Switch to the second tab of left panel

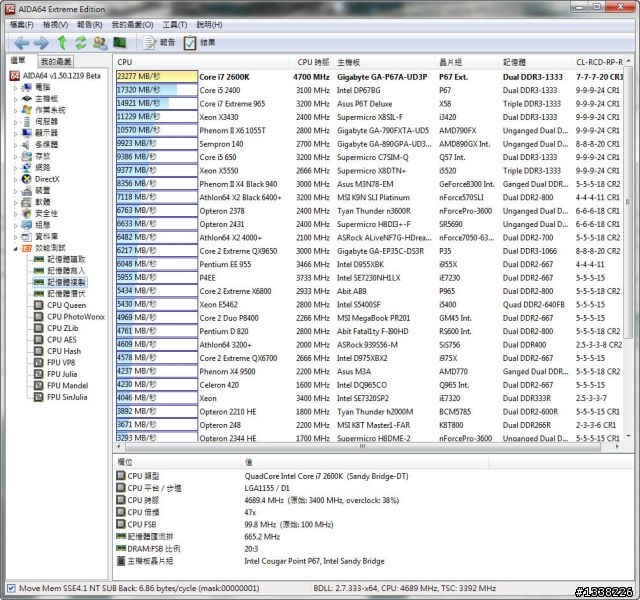tap(56, 61)
